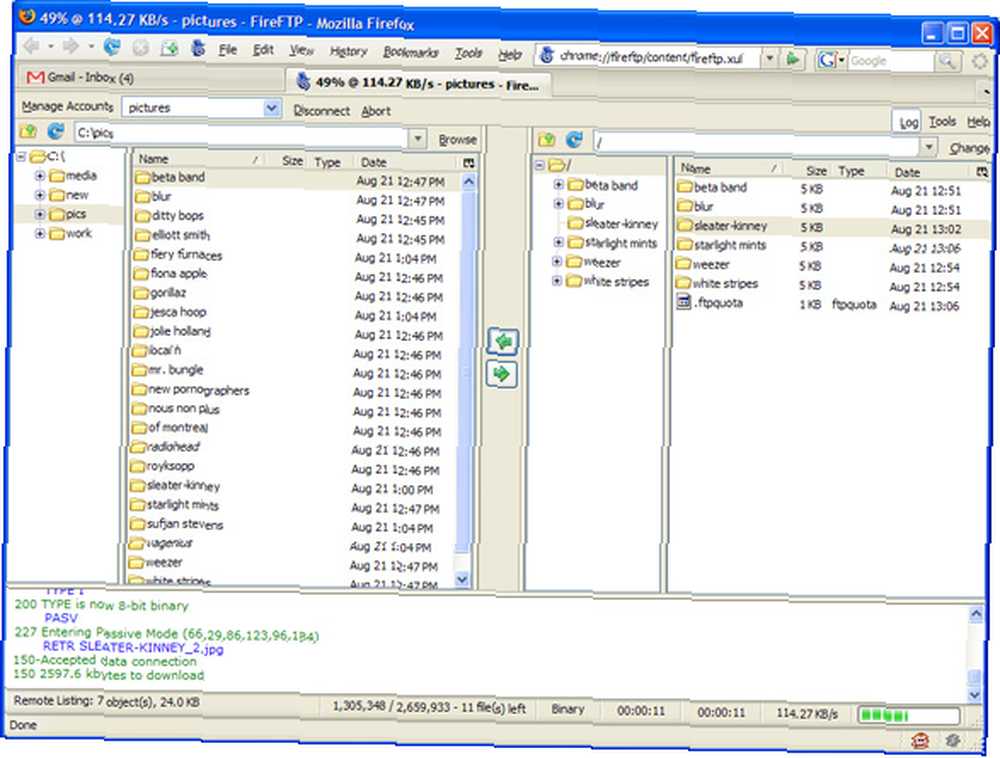Click Browse for the local folder
This screenshot has height=758, width=1000.
(x=457, y=140)
